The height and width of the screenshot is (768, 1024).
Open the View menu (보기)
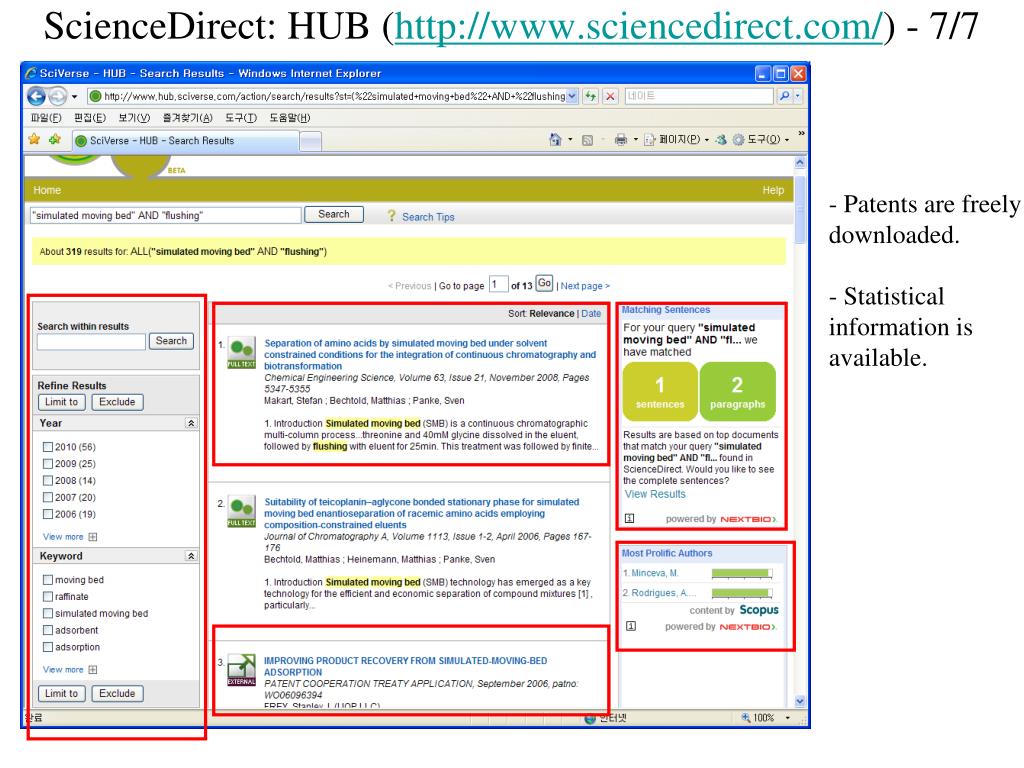pos(134,118)
